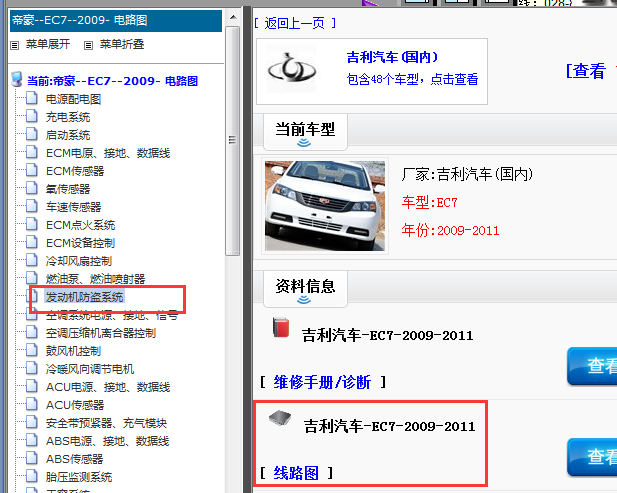
Task: Select ECM设备控制 tree item
Action: coord(81,243)
